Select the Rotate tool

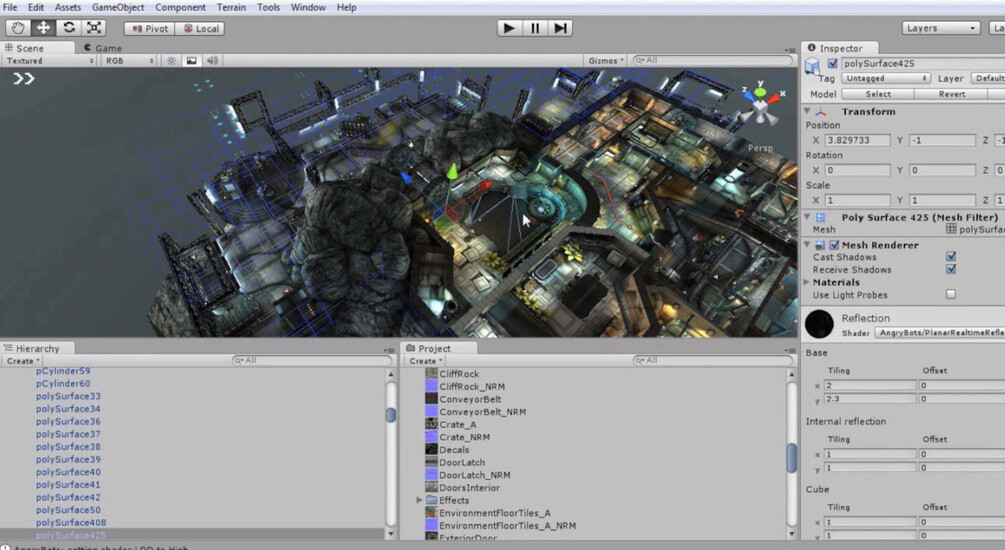click(x=69, y=28)
